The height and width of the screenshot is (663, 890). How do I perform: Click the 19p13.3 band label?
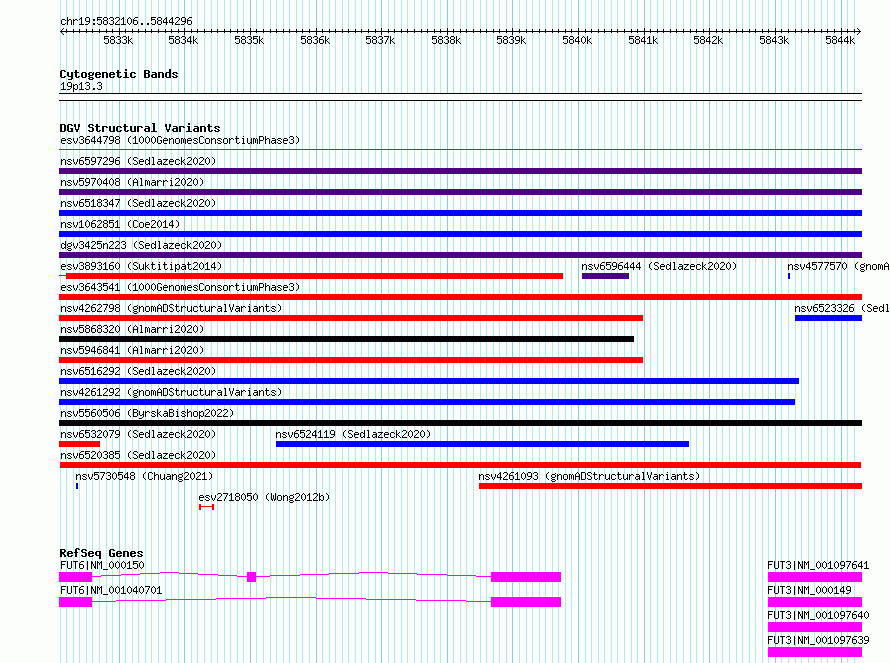[81, 86]
